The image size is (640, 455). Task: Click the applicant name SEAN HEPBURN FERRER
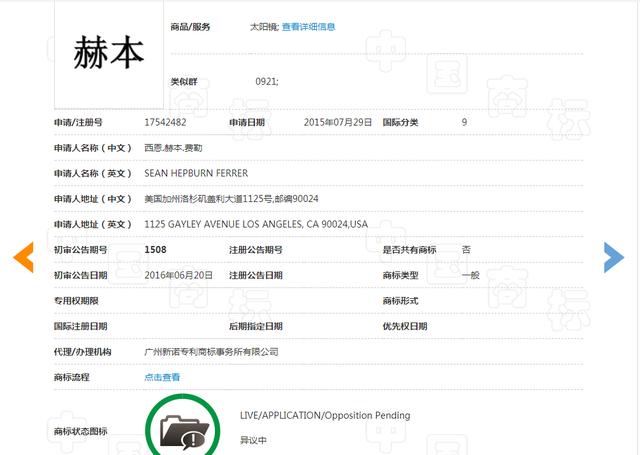point(196,173)
